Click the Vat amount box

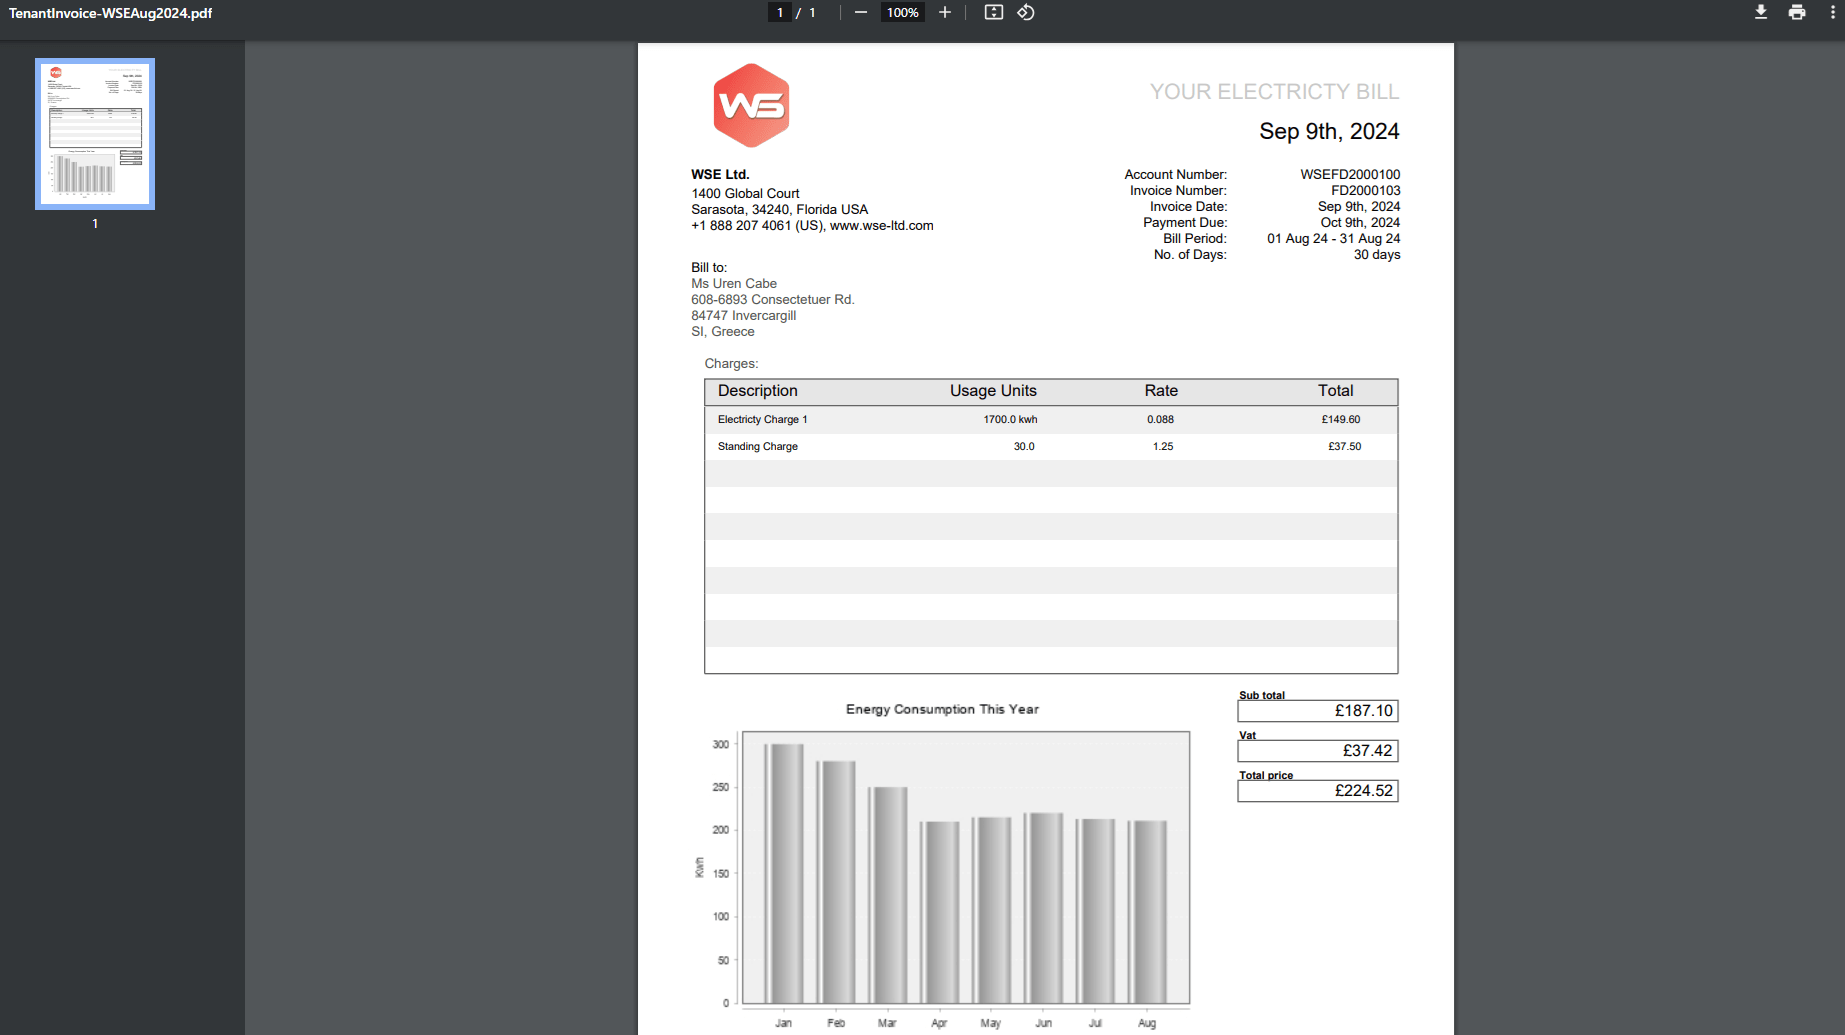click(1317, 751)
